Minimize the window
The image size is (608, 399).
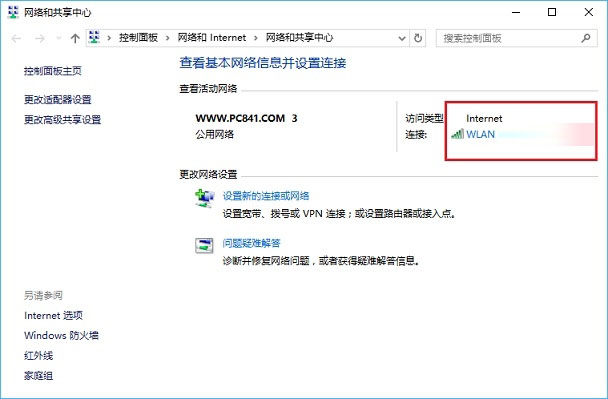[516, 12]
